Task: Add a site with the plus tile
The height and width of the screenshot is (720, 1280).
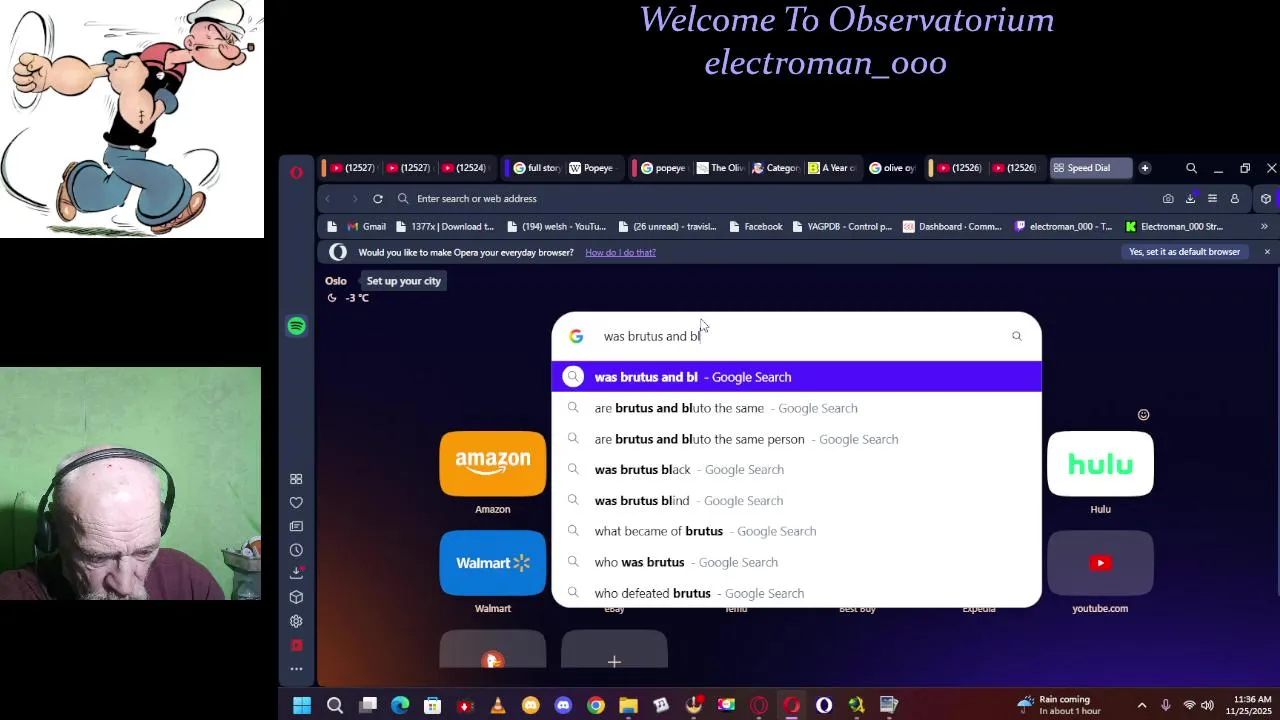Action: 614,650
